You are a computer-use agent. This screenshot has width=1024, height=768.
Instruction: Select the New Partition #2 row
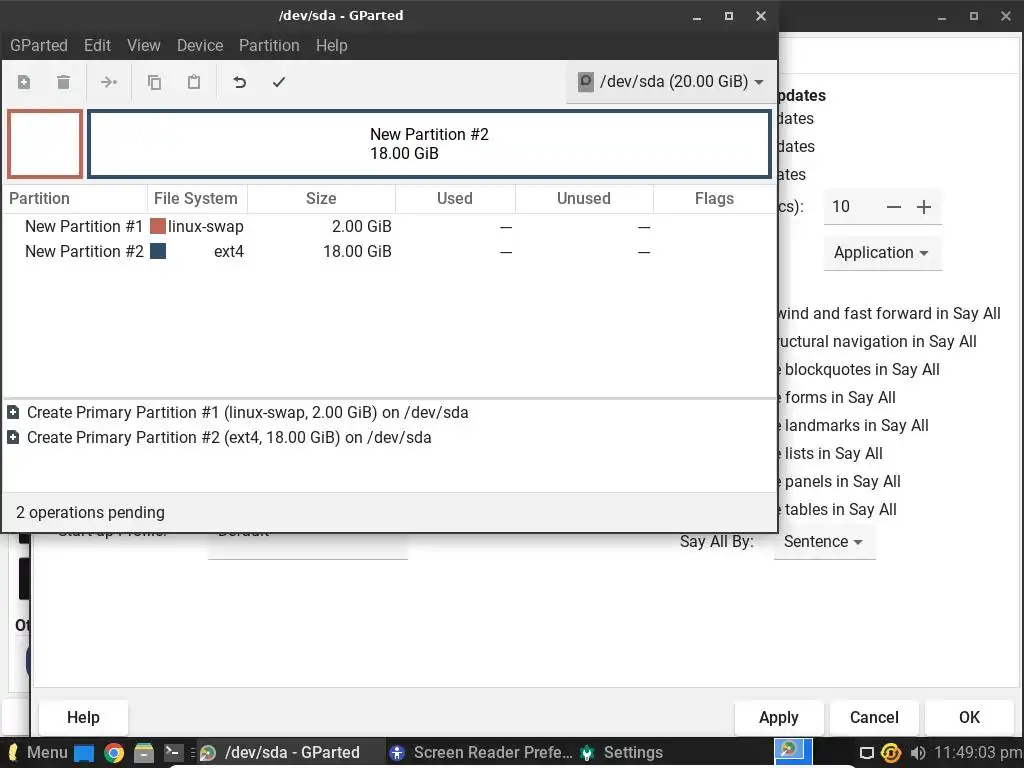tap(389, 251)
